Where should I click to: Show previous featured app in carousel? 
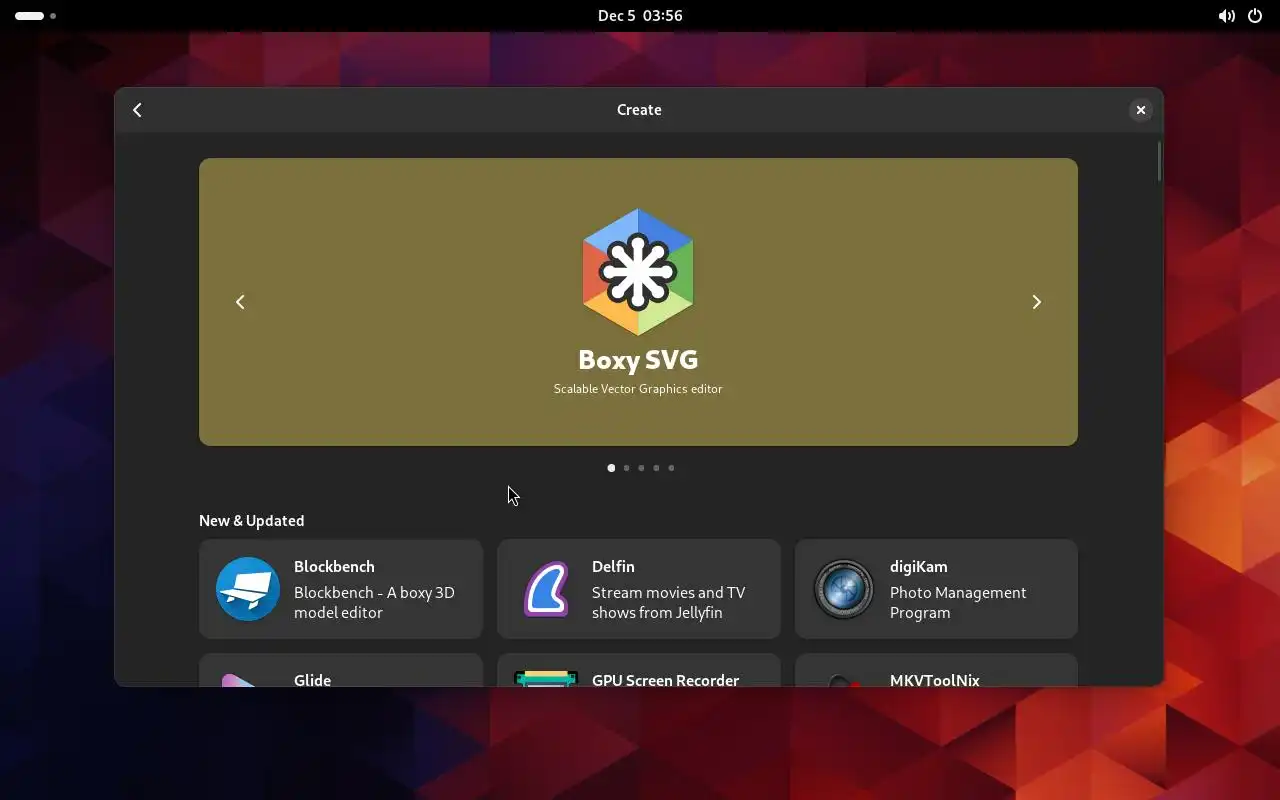click(x=240, y=302)
